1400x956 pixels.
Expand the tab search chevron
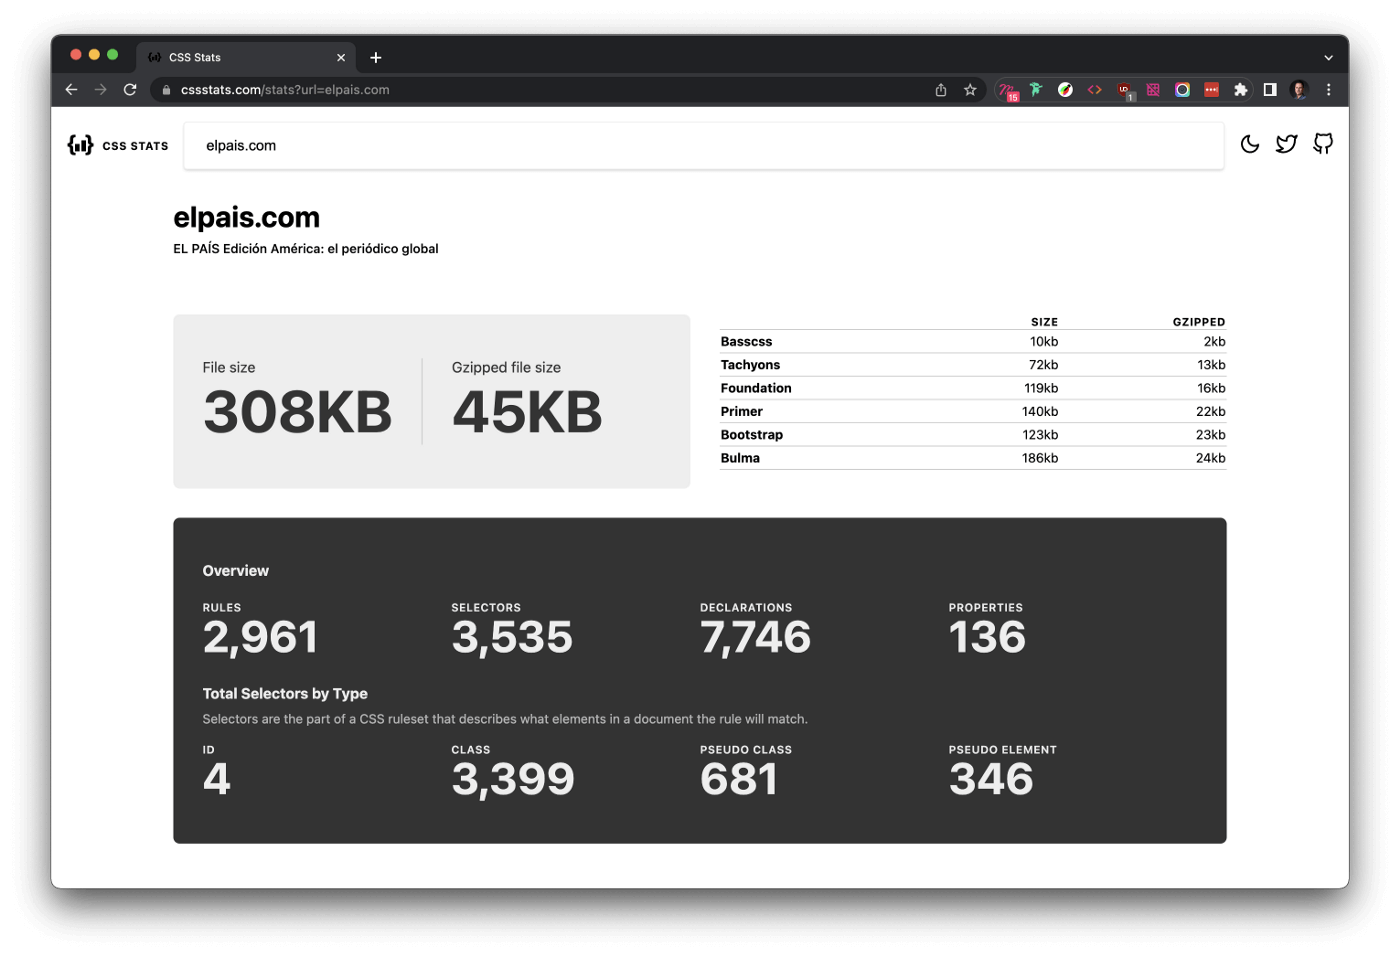(x=1328, y=58)
